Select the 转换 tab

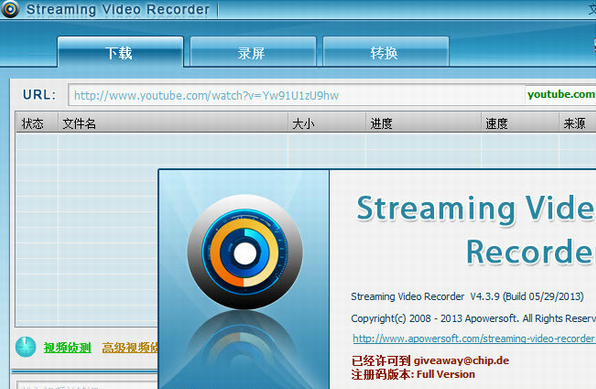[385, 52]
